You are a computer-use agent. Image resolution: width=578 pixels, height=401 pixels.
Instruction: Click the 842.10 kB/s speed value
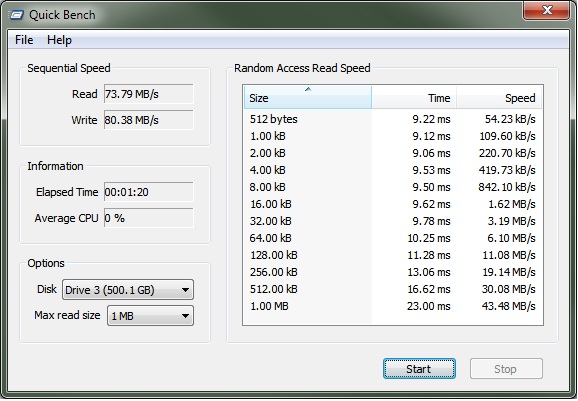pyautogui.click(x=507, y=187)
